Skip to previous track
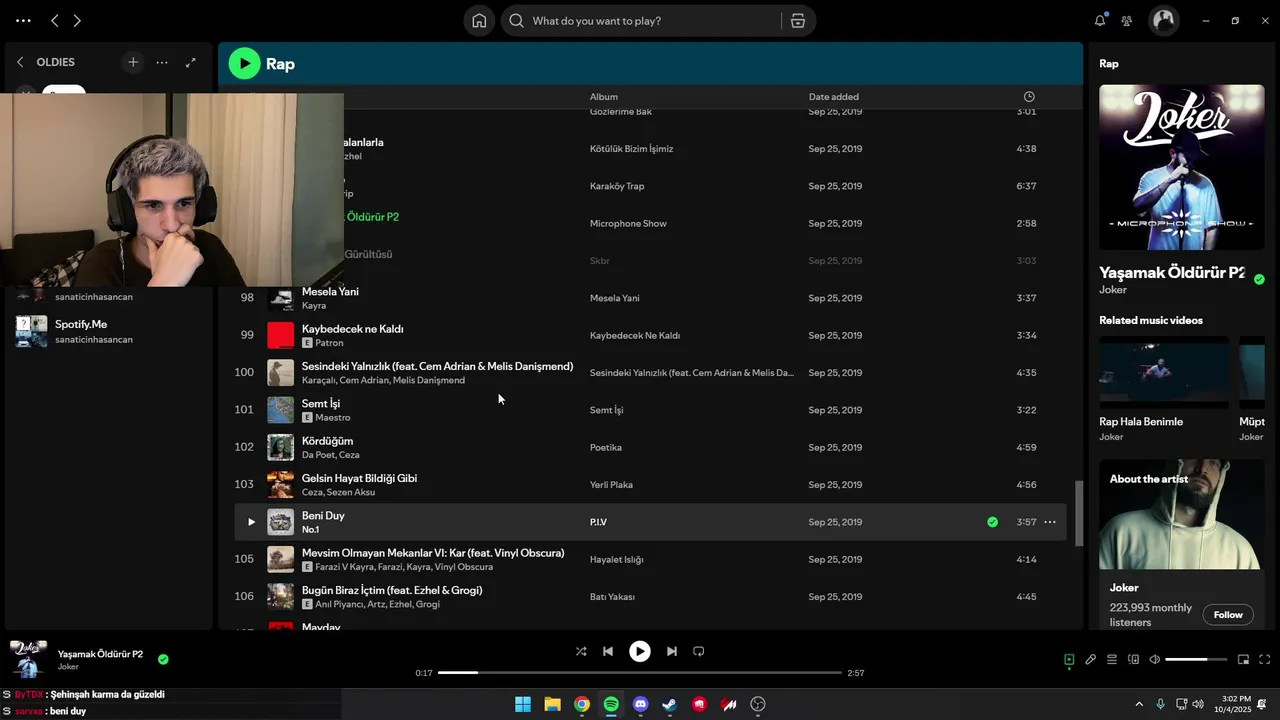 pos(608,651)
